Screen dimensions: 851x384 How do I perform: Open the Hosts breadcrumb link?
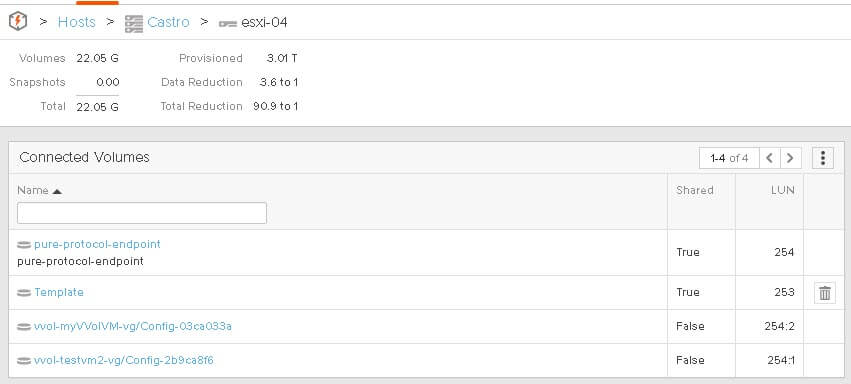(77, 22)
